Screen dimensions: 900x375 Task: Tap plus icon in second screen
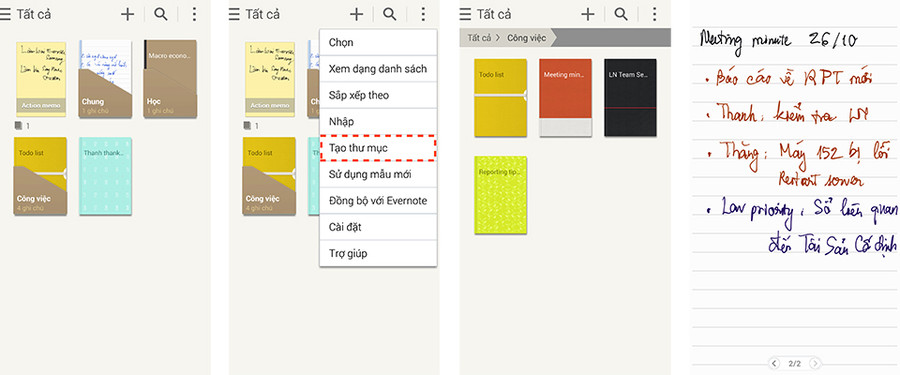coord(356,14)
